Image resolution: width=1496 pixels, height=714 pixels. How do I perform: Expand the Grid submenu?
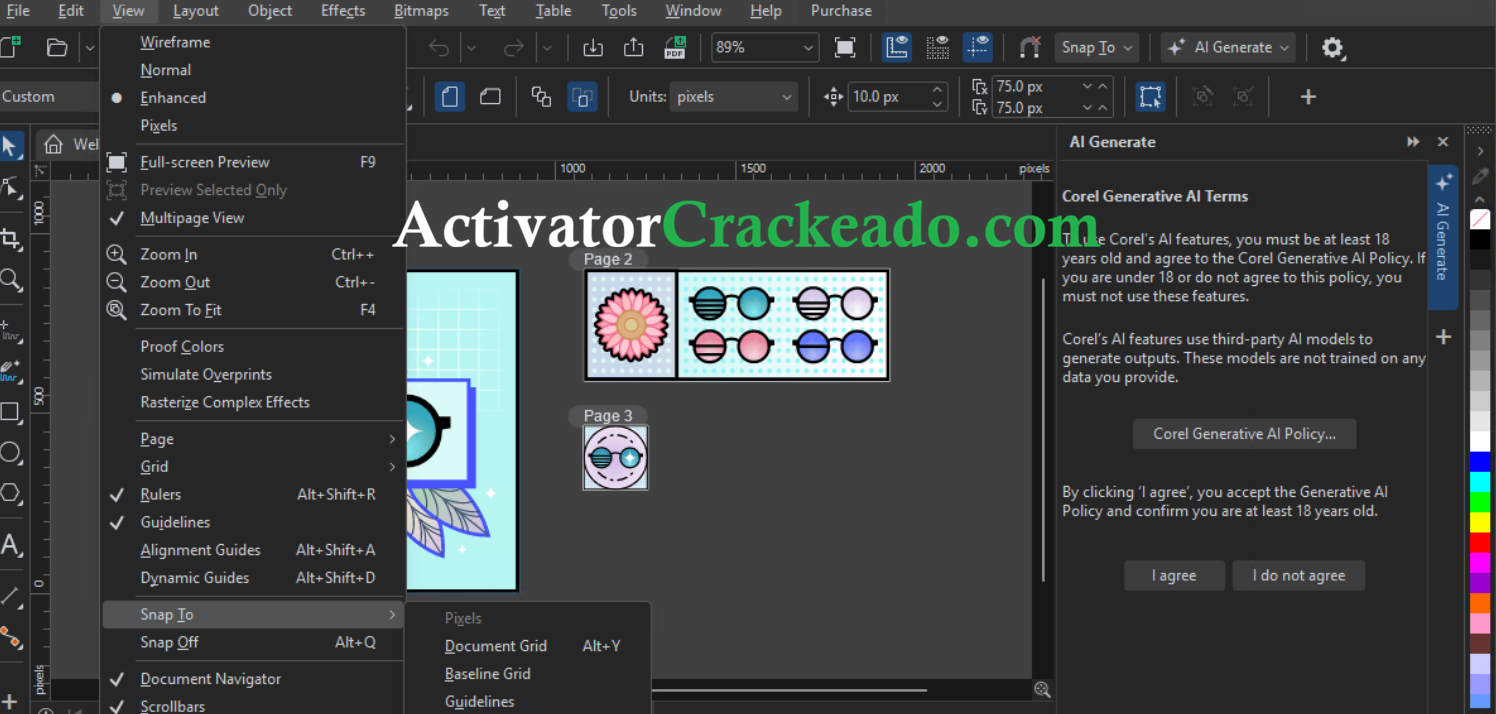254,467
